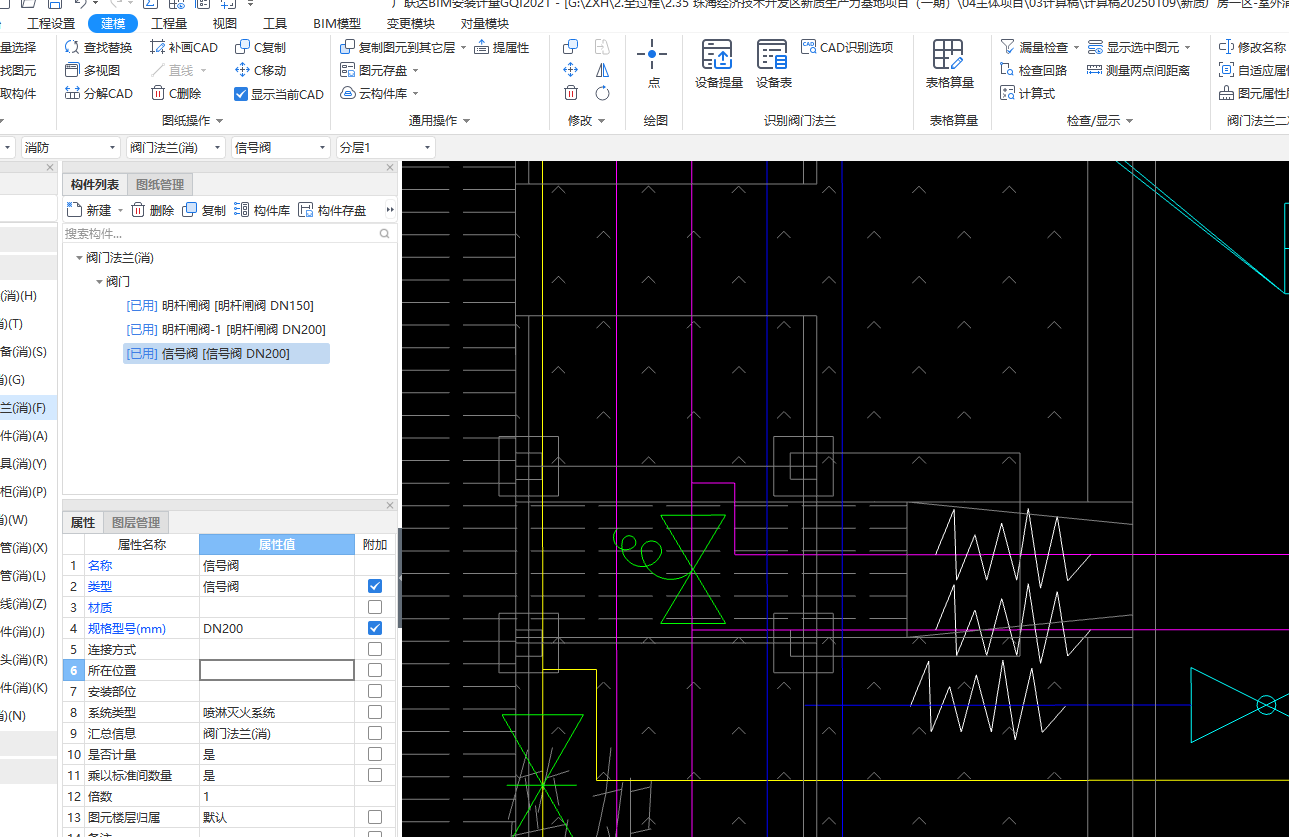Open the 对量模块 ribbon tab
Viewport: 1289px width, 837px height.
coord(484,23)
